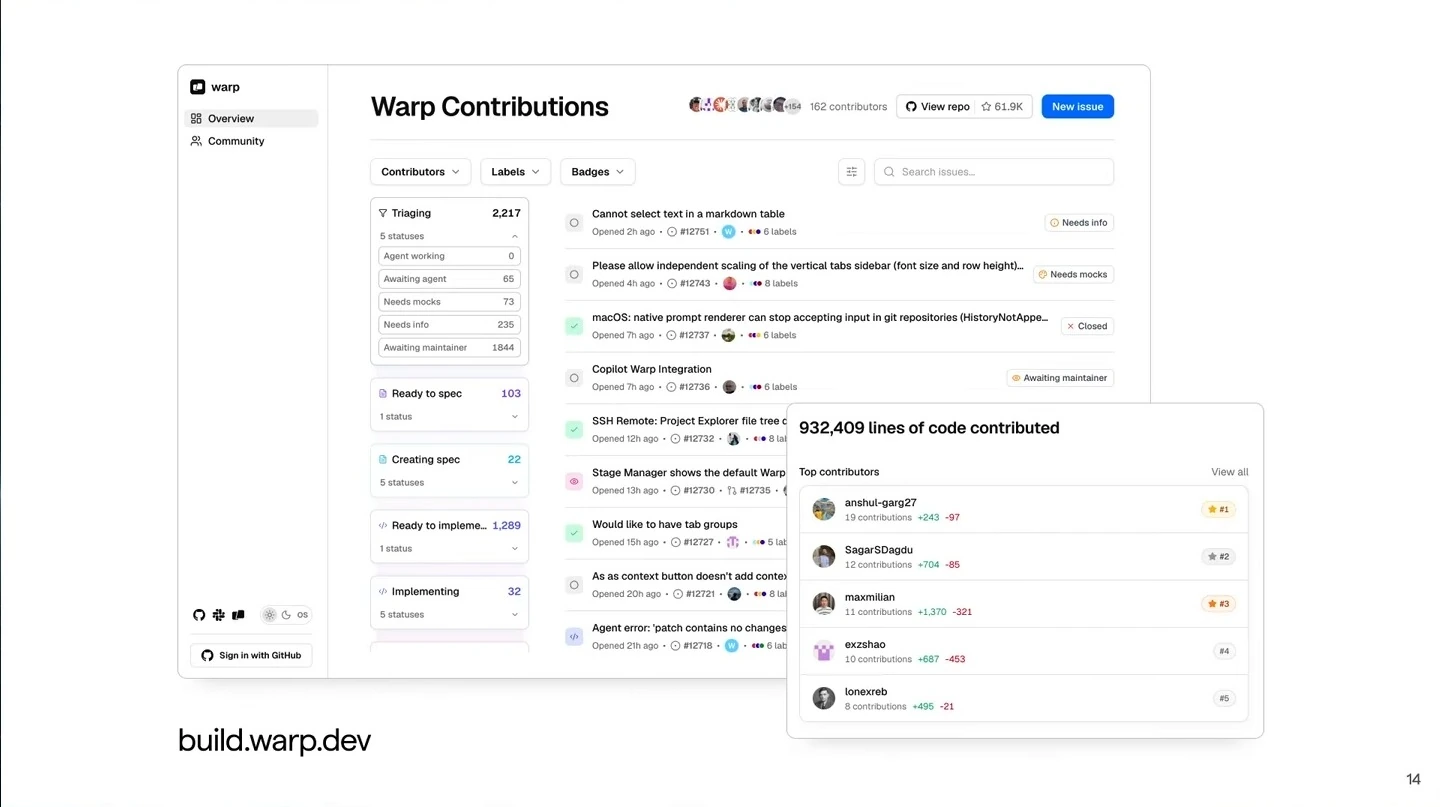The height and width of the screenshot is (807, 1440).
Task: Open issue Cannot select text in a markdown table
Action: (688, 214)
